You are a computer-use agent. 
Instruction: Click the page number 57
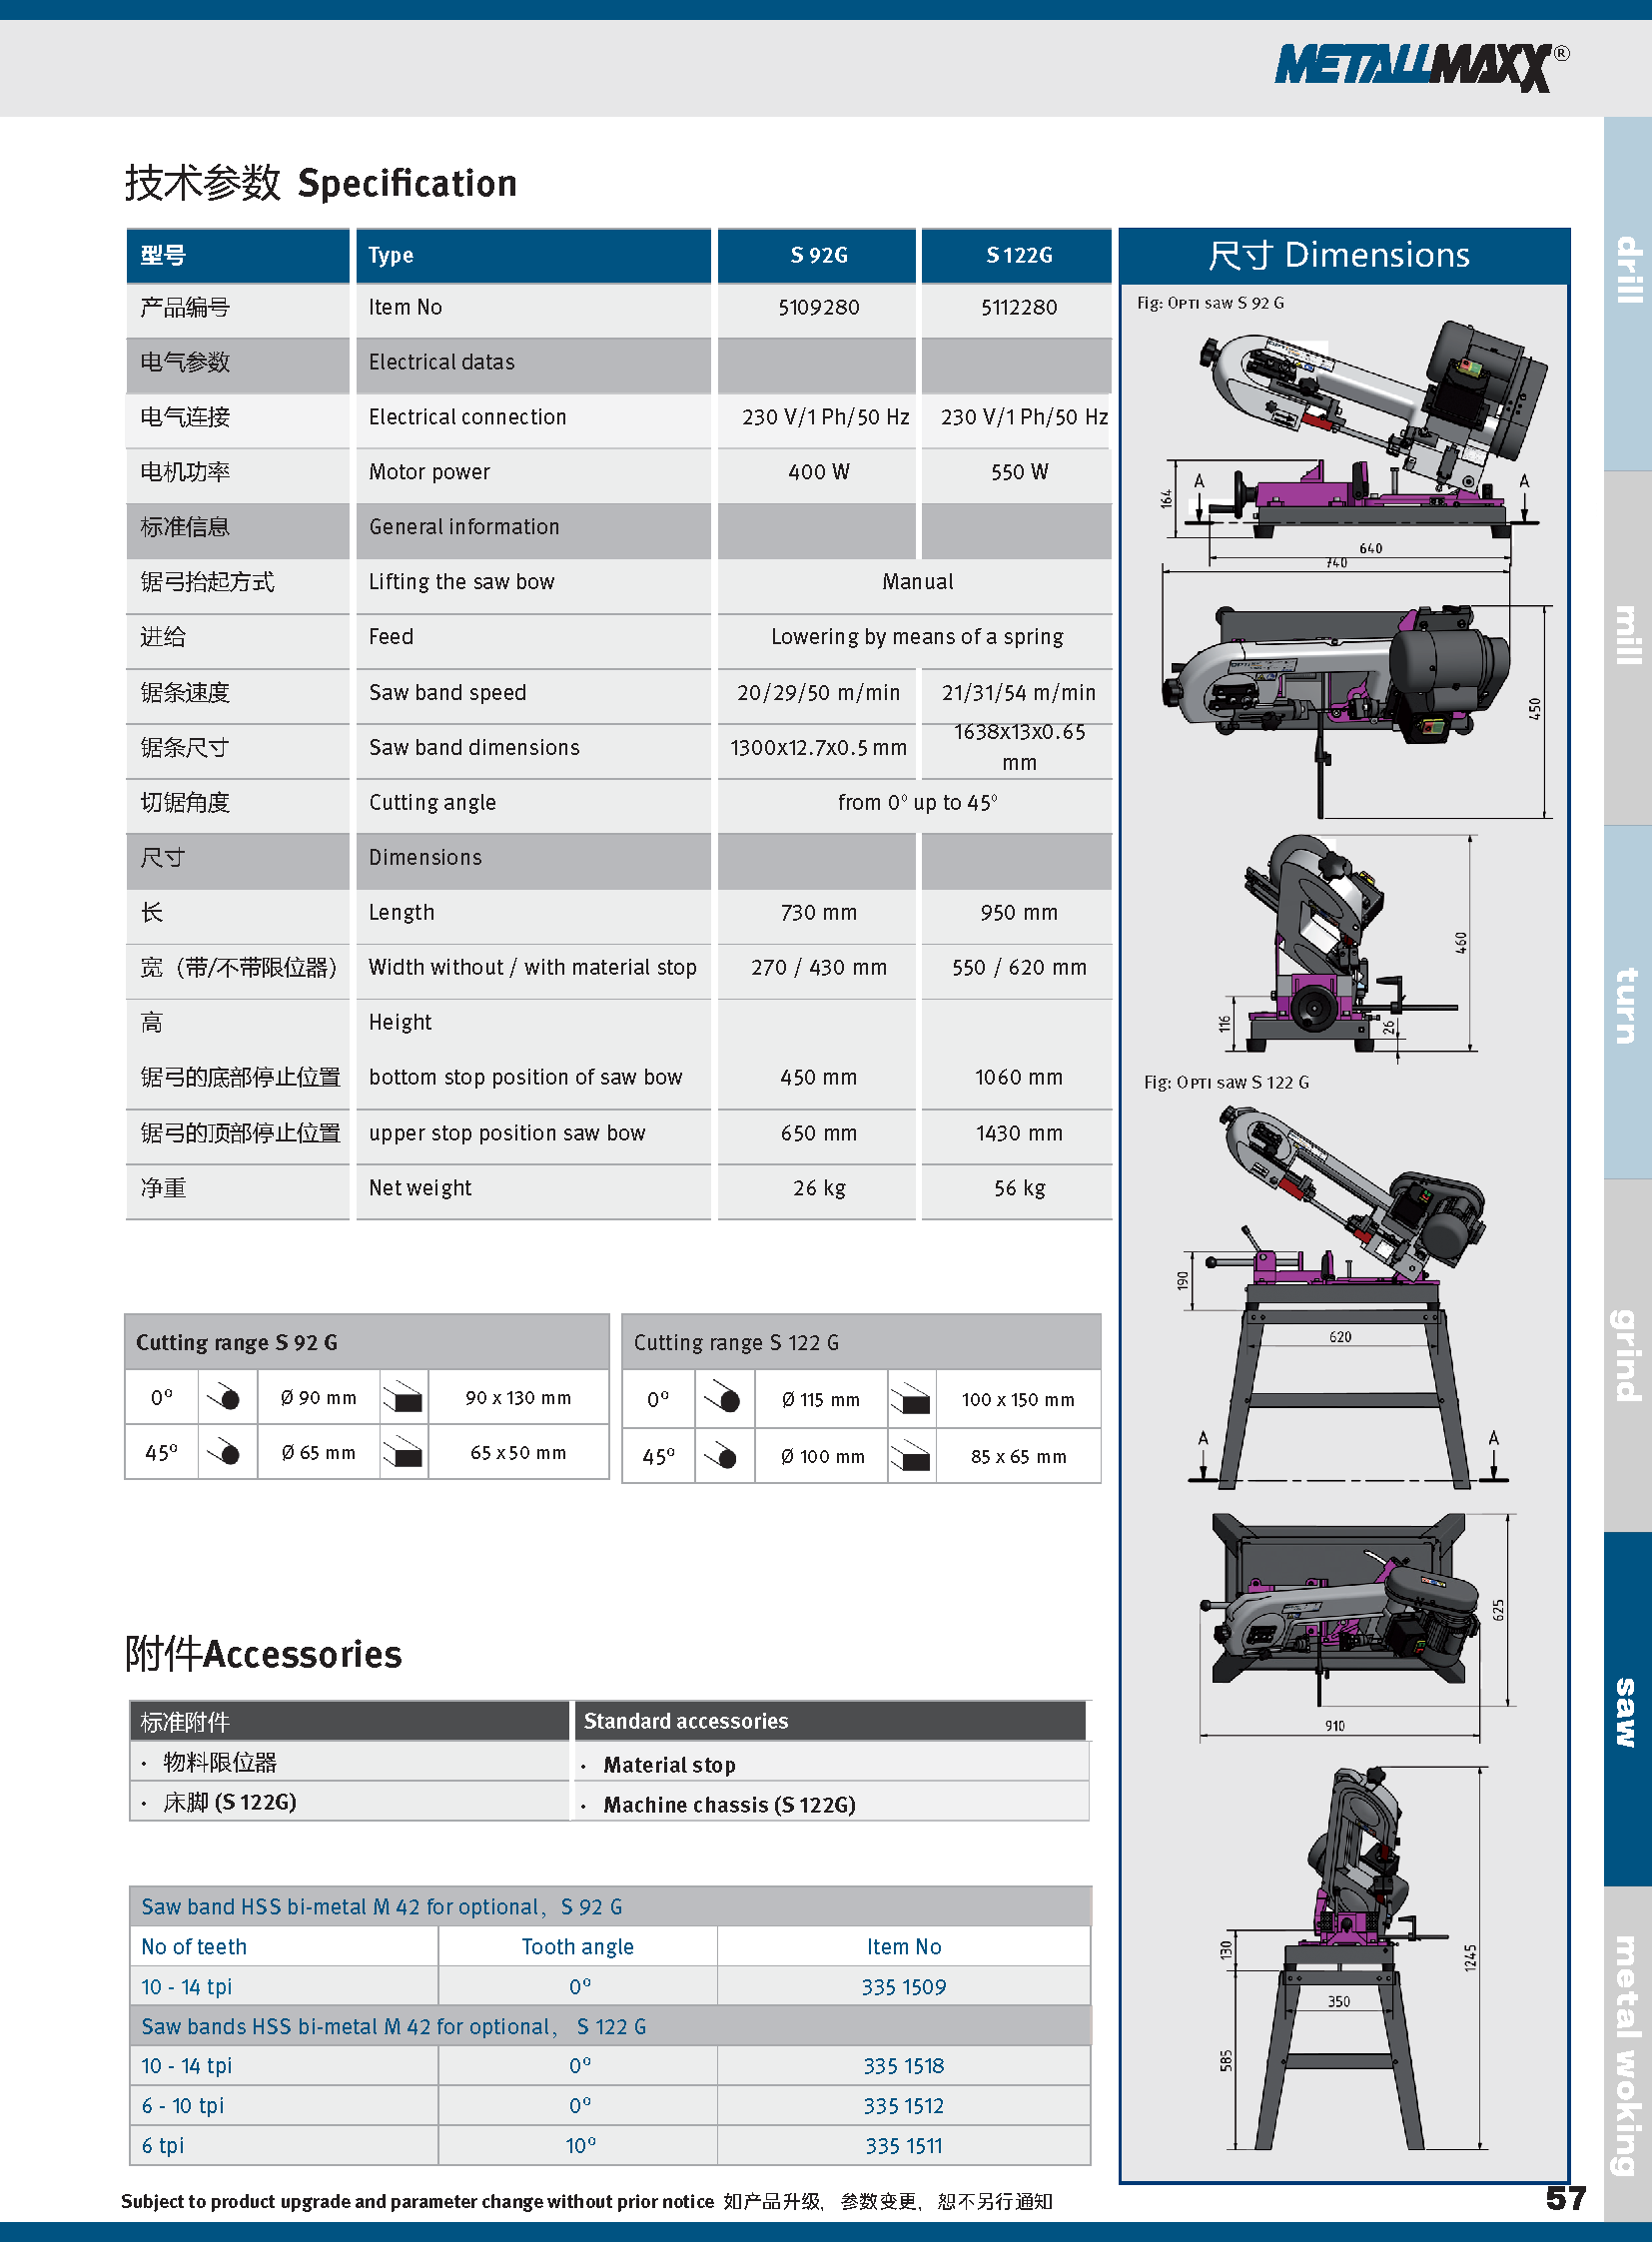click(x=1565, y=2198)
